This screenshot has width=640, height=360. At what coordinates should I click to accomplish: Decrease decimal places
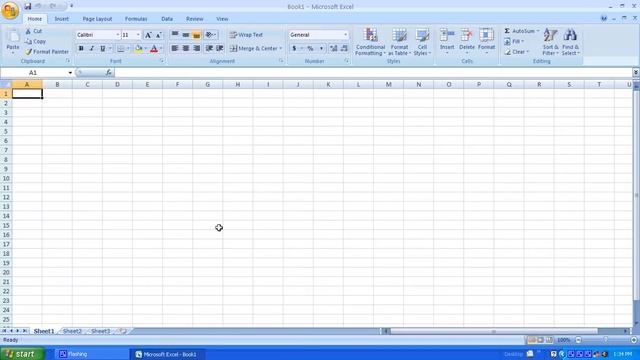pos(344,49)
